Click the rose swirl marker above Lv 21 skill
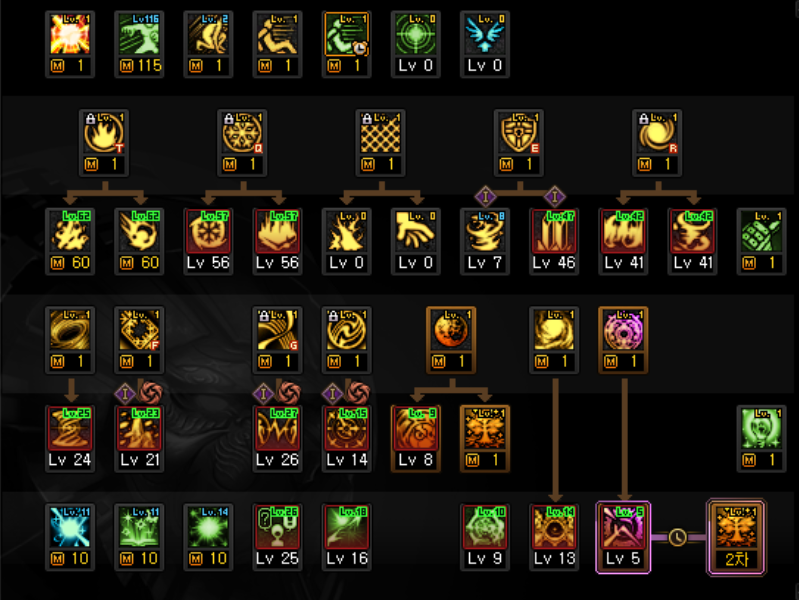The image size is (799, 600). tap(150, 393)
